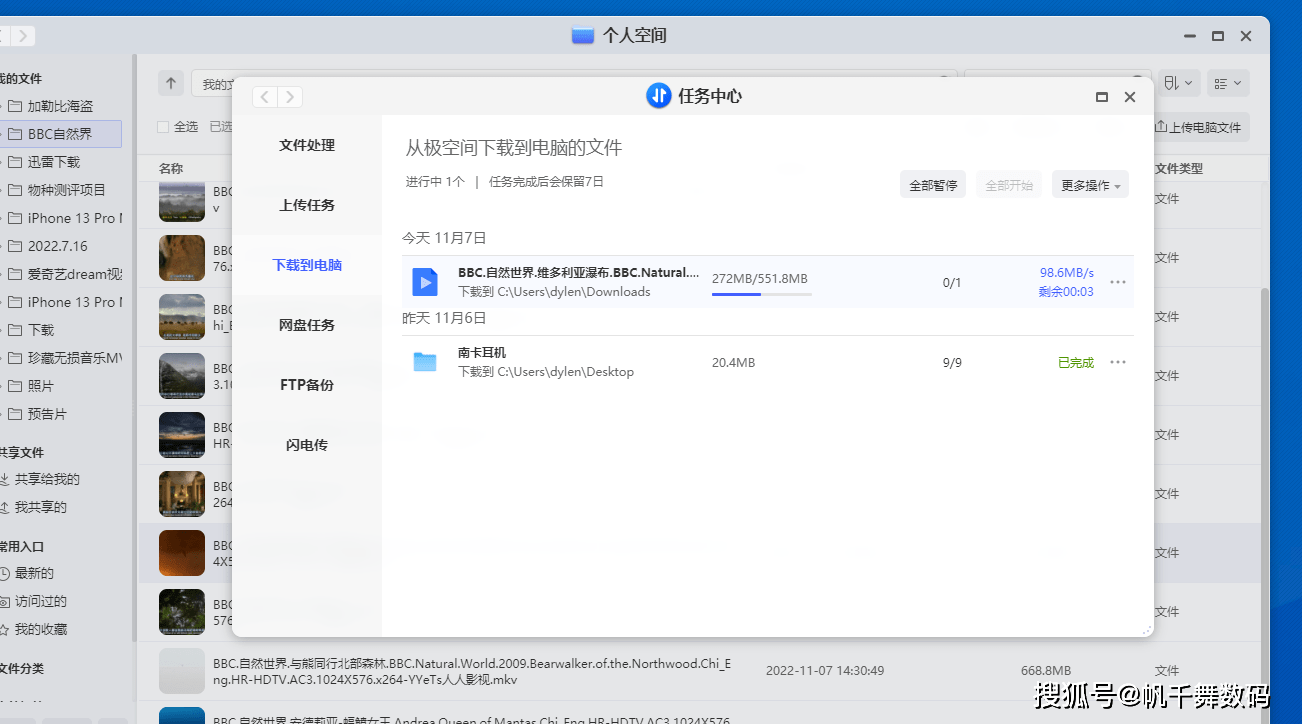Viewport: 1302px width, 724px height.
Task: Open the 更多操作 dropdown
Action: (1090, 185)
